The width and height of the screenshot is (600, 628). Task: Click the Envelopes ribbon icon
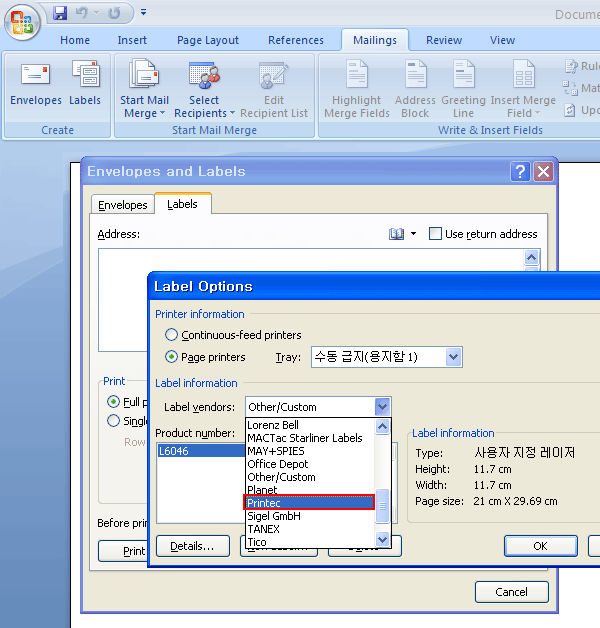36,83
